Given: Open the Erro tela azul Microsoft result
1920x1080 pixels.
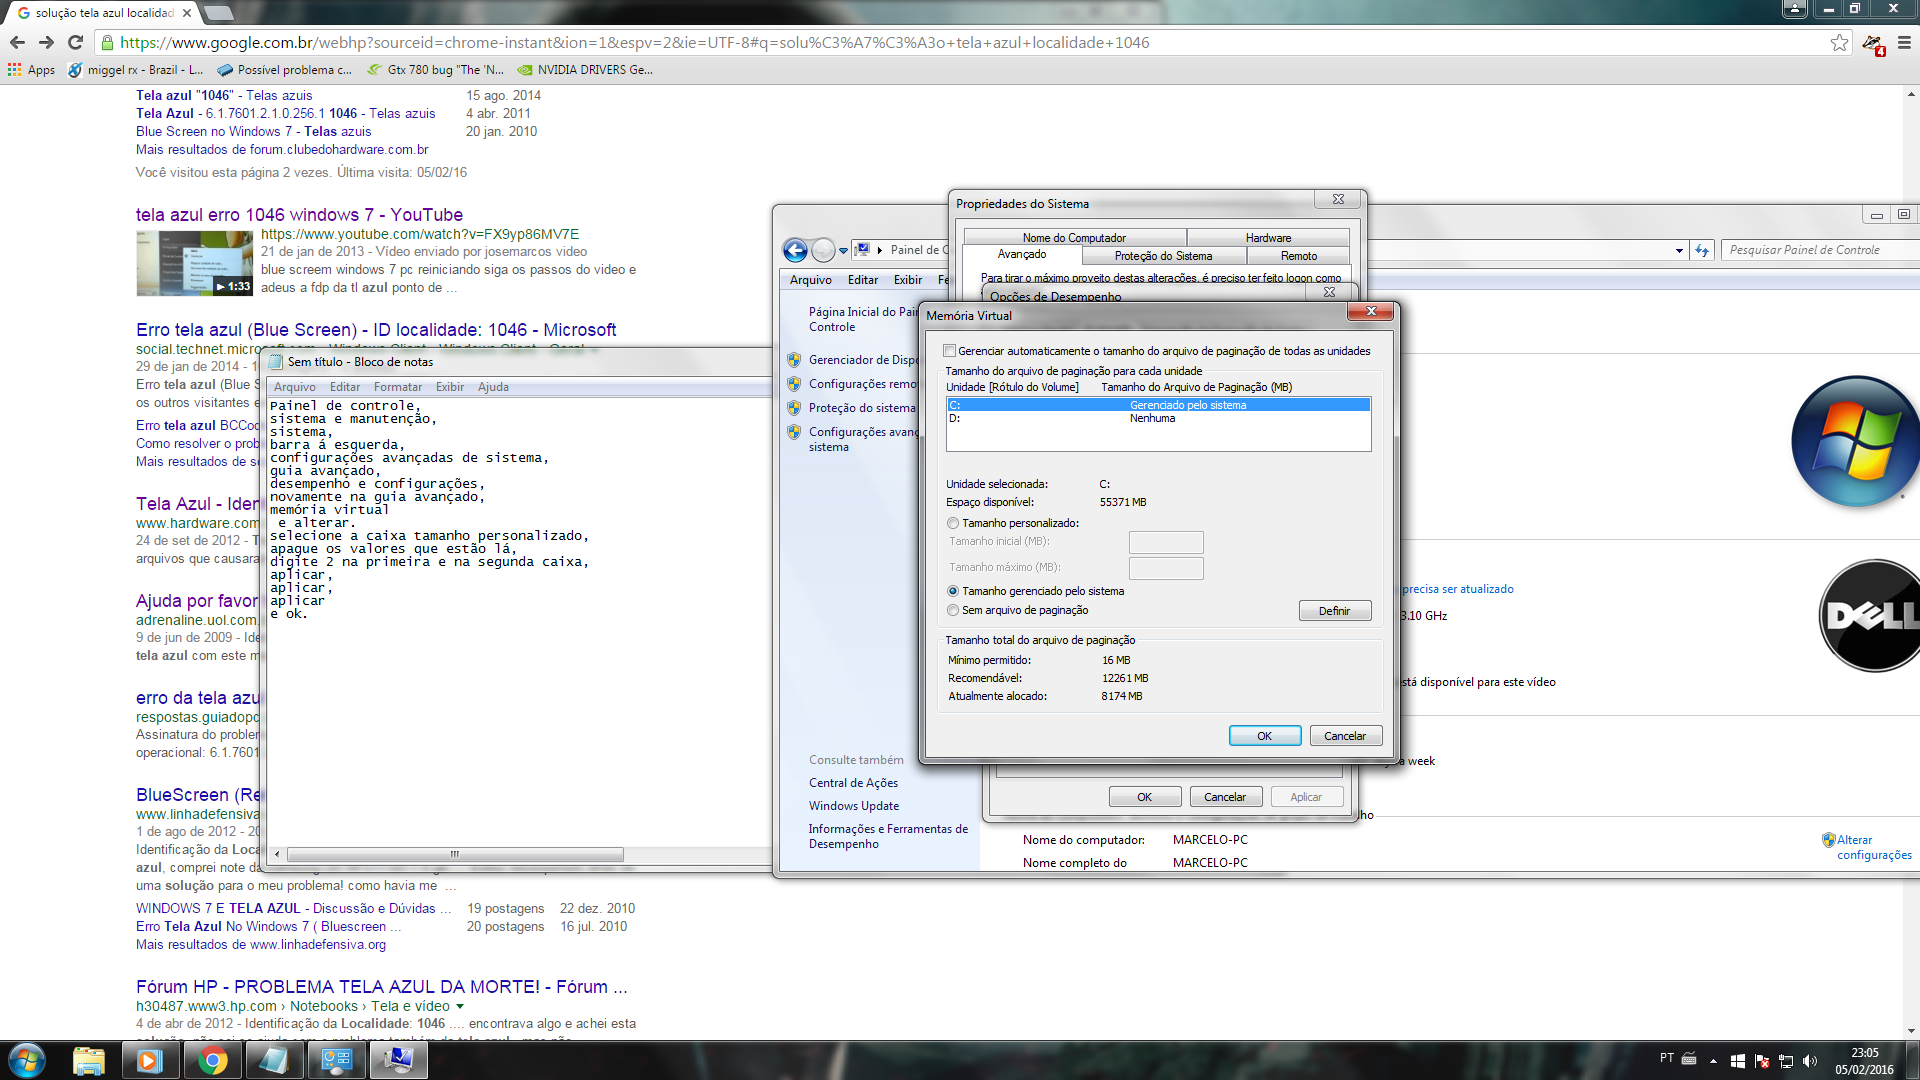Looking at the screenshot, I should tap(376, 330).
